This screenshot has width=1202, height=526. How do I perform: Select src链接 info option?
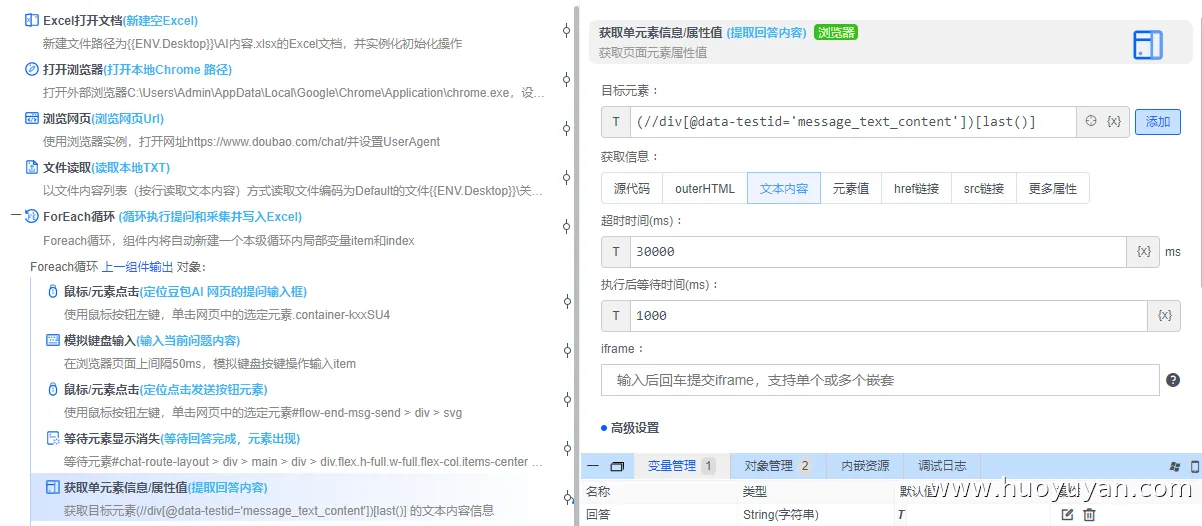tap(983, 188)
